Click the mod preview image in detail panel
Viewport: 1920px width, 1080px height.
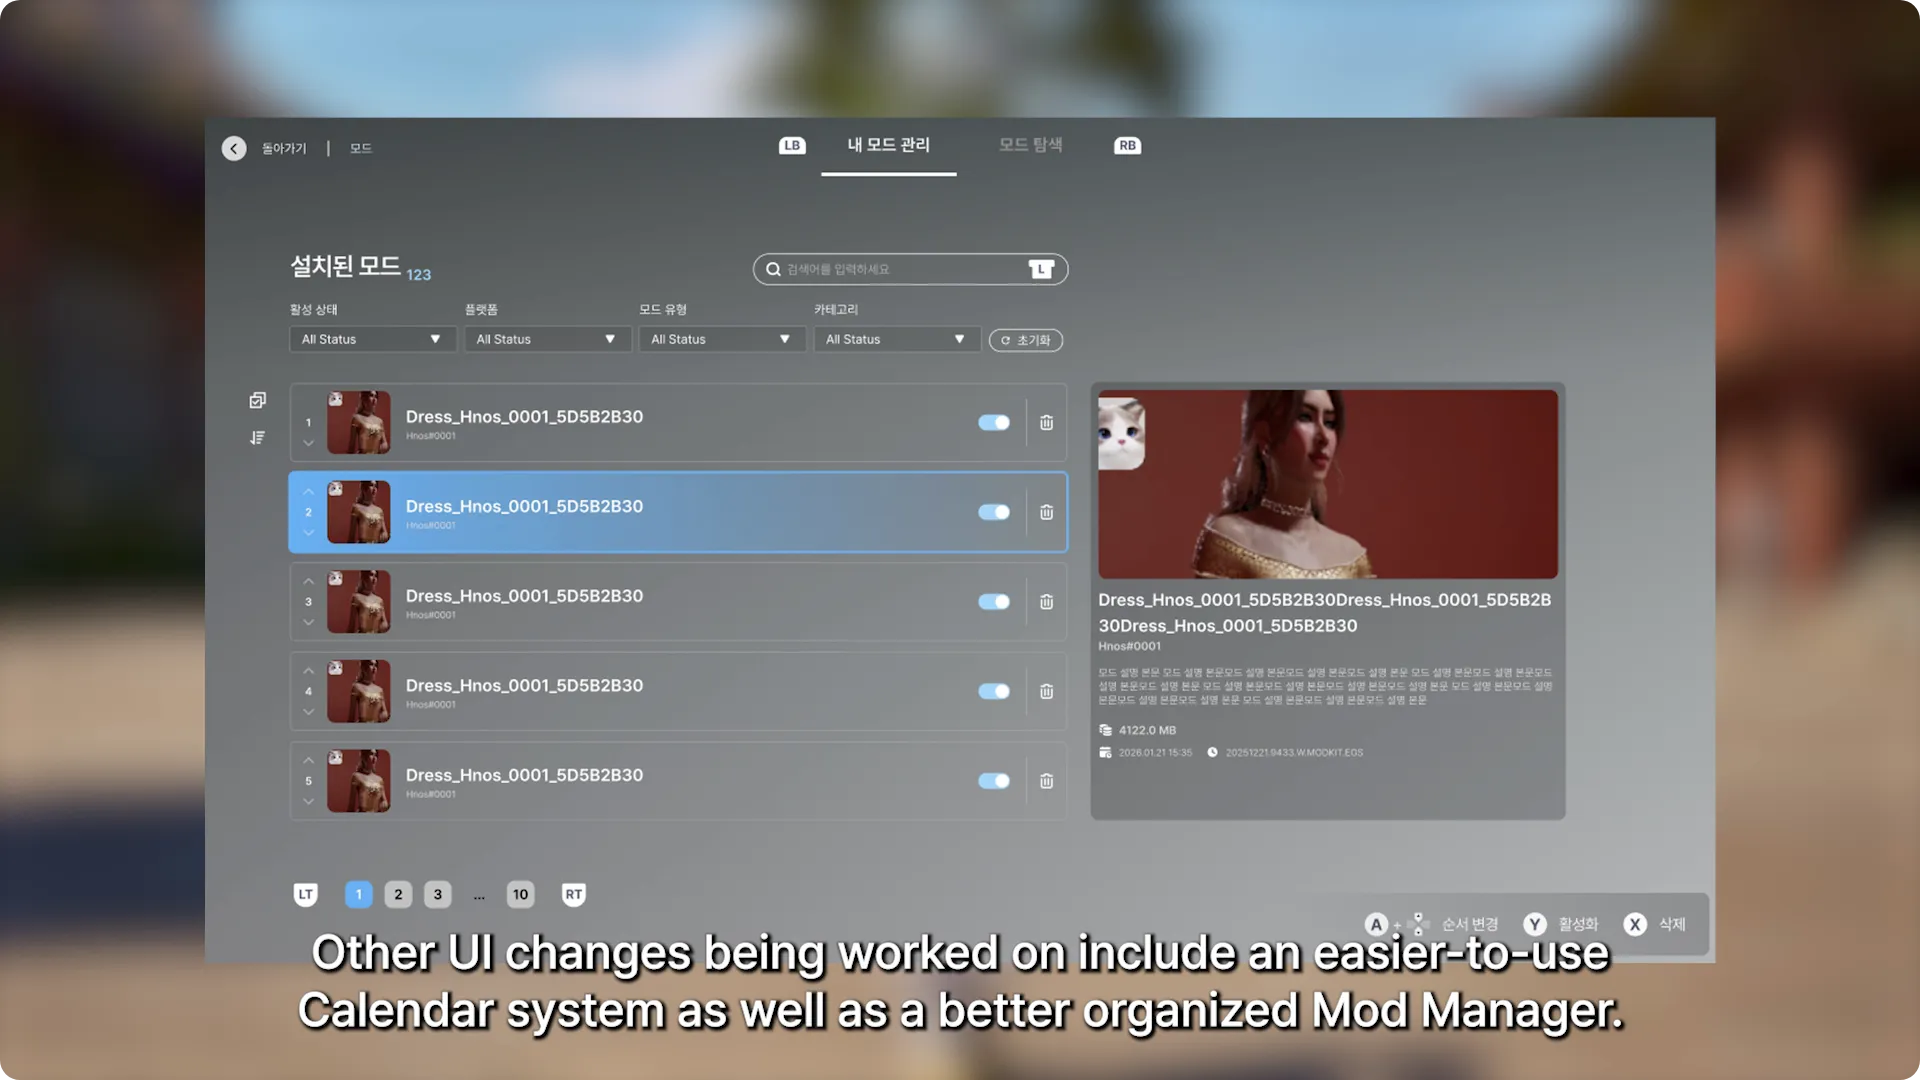point(1327,484)
